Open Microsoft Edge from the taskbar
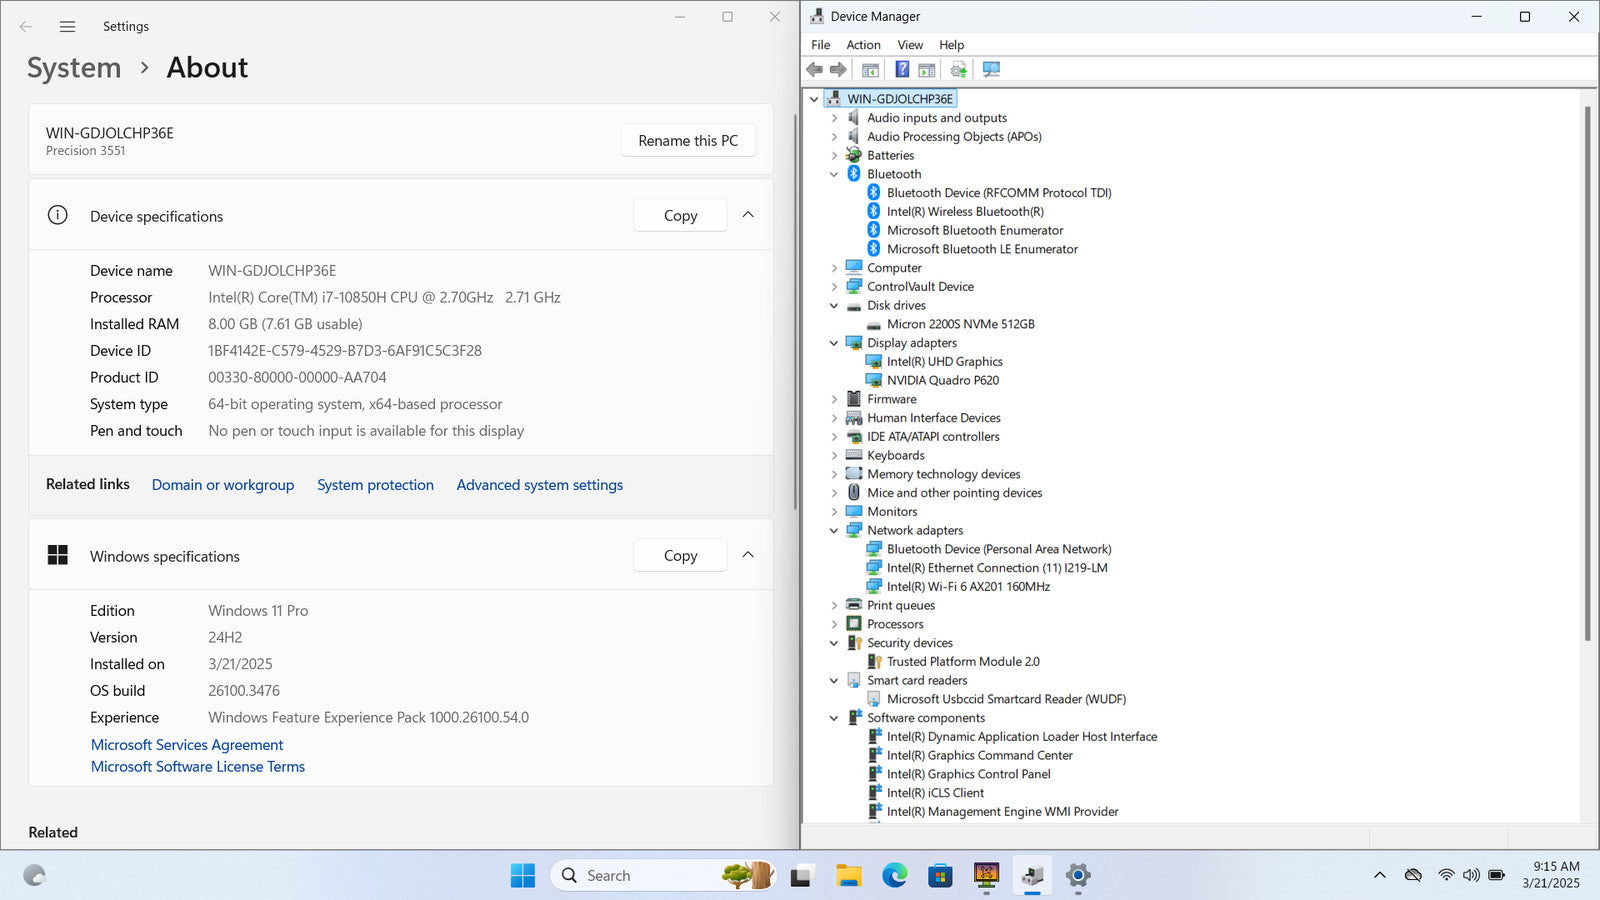Image resolution: width=1600 pixels, height=900 pixels. pos(894,876)
